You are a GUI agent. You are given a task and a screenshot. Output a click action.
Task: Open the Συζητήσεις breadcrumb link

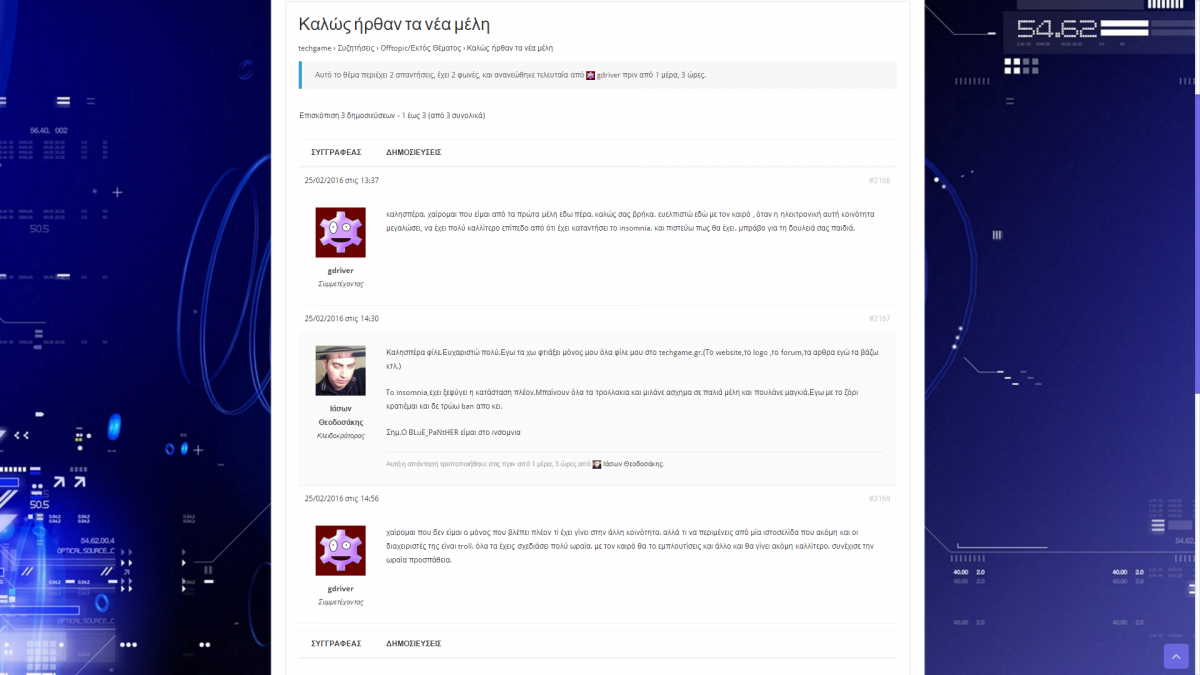click(x=355, y=48)
